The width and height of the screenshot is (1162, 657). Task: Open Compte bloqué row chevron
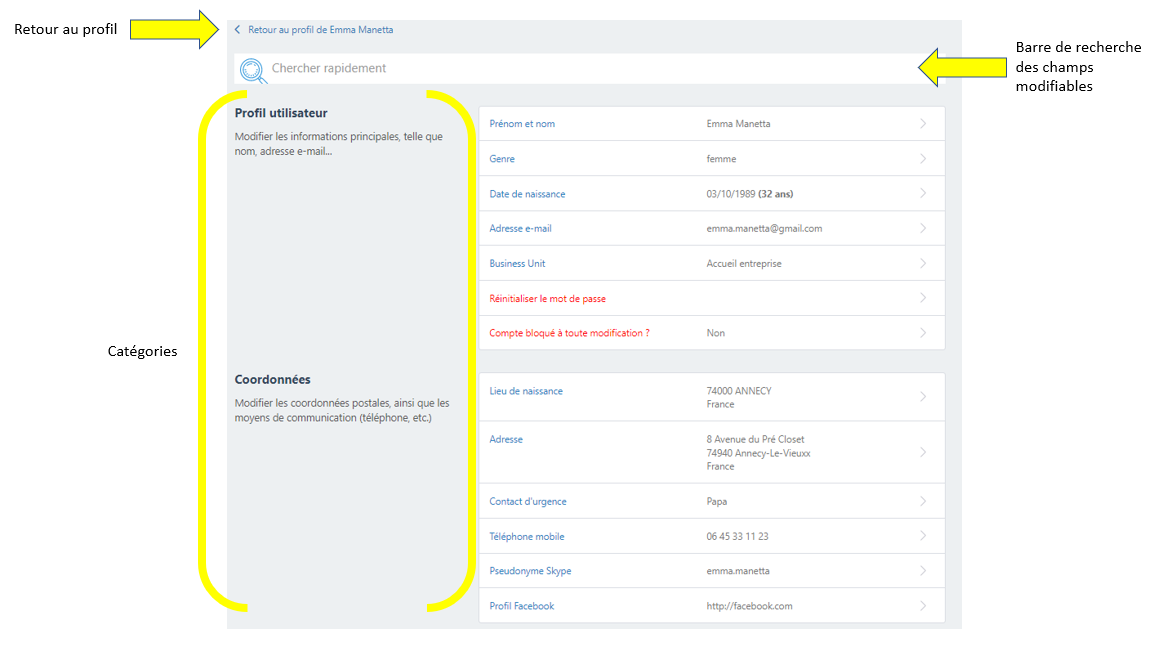click(x=922, y=333)
